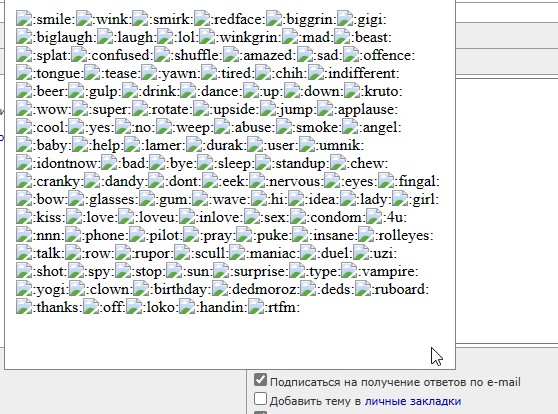Select the :durak: emoticon icon

(x=194, y=145)
